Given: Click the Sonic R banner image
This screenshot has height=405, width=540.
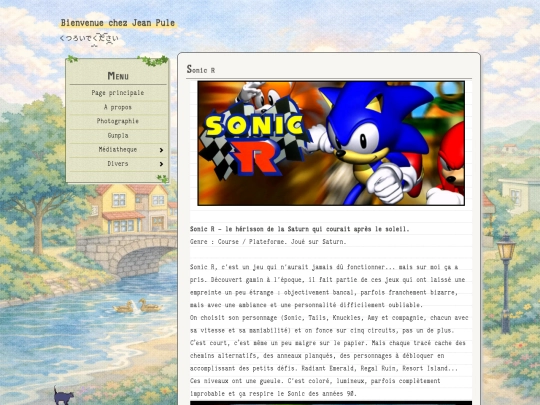Looking at the screenshot, I should 331,143.
